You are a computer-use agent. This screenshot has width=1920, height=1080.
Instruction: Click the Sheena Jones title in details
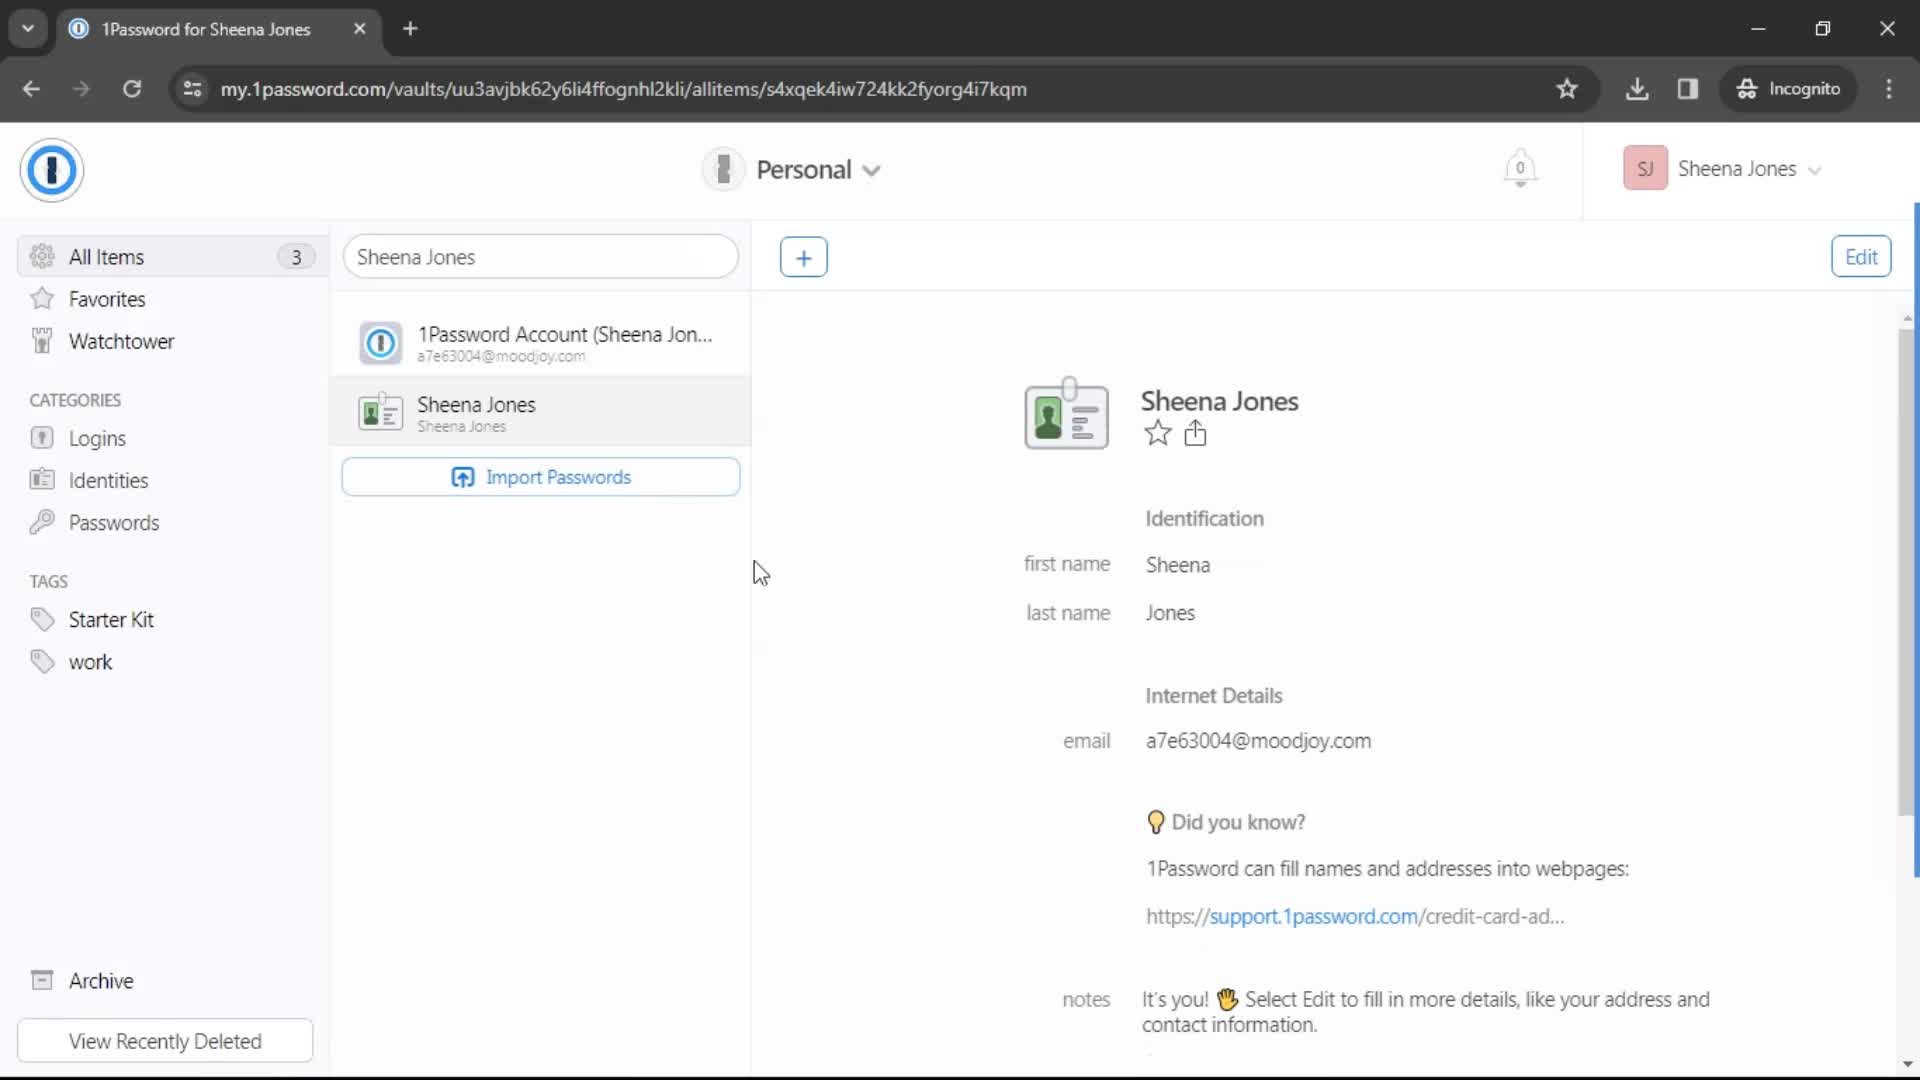click(1219, 401)
